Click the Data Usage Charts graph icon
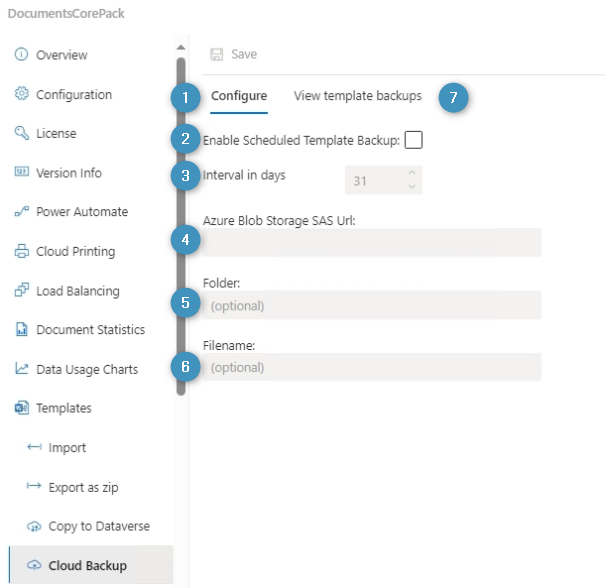This screenshot has width=605, height=588. click(x=21, y=369)
